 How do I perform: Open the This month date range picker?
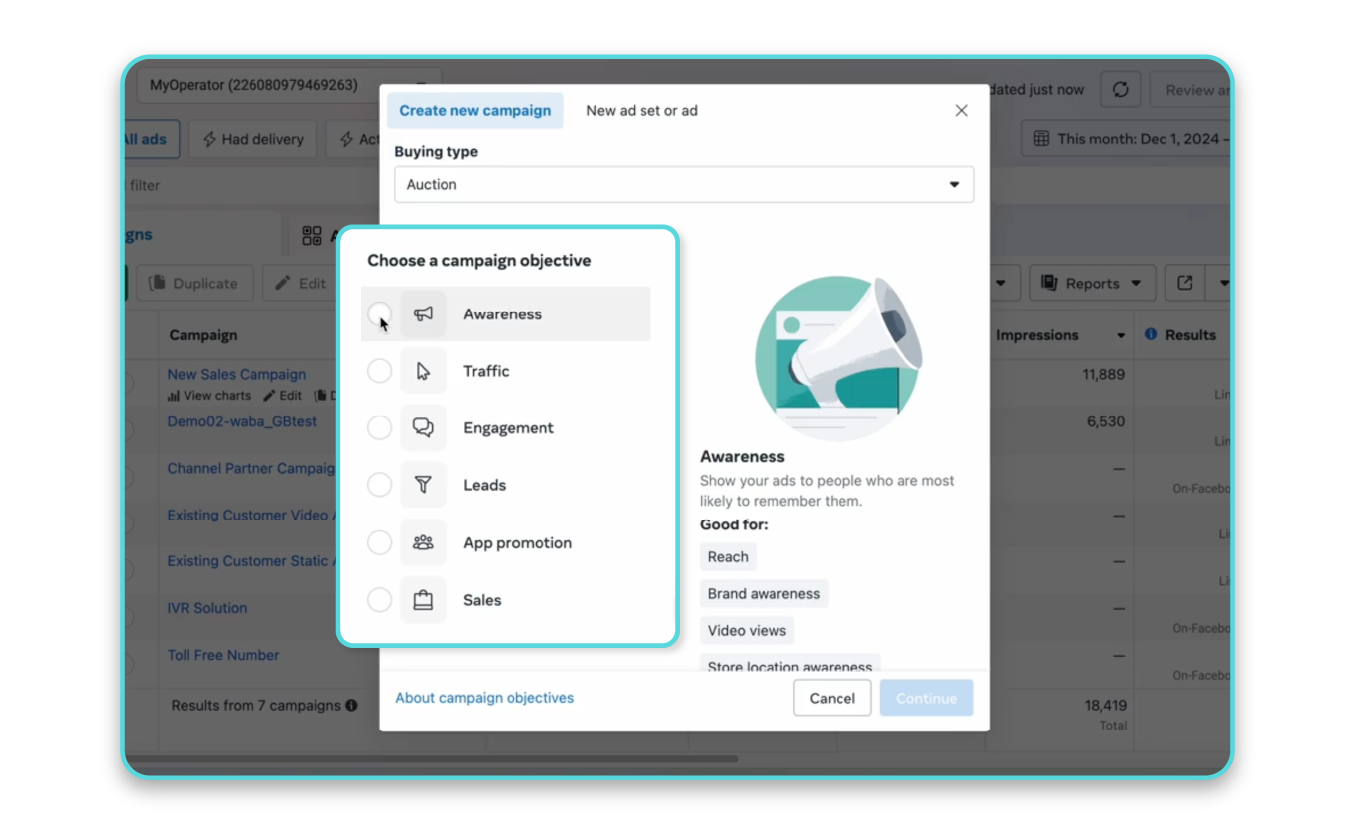1126,139
